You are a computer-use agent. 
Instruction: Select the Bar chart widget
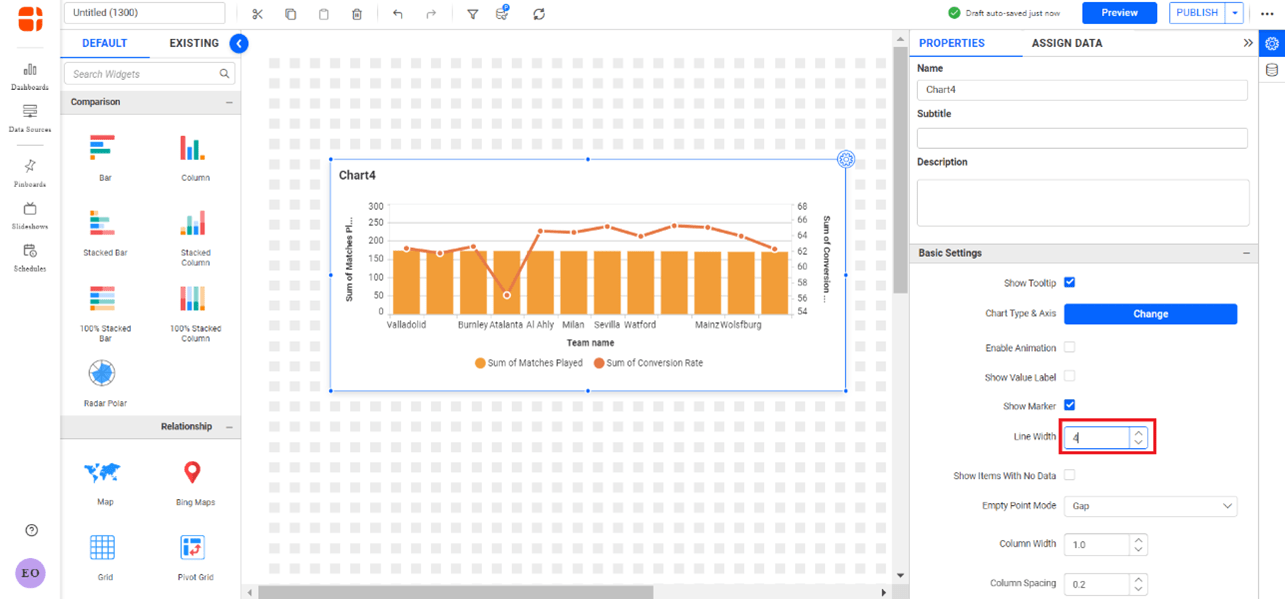(105, 158)
